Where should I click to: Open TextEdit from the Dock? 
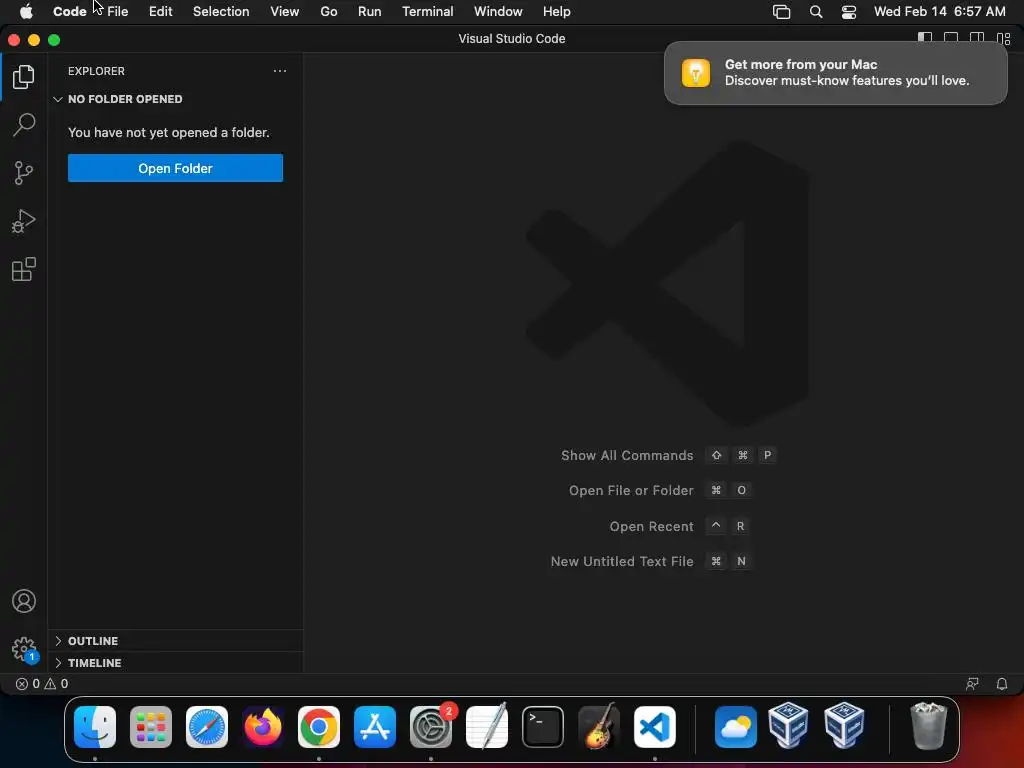[487, 727]
